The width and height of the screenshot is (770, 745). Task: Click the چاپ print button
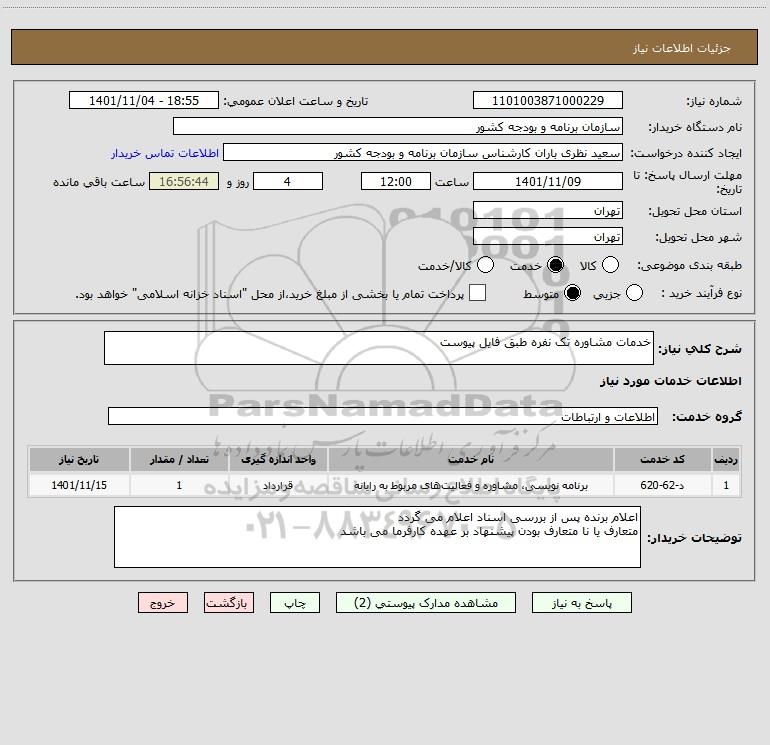coord(295,603)
